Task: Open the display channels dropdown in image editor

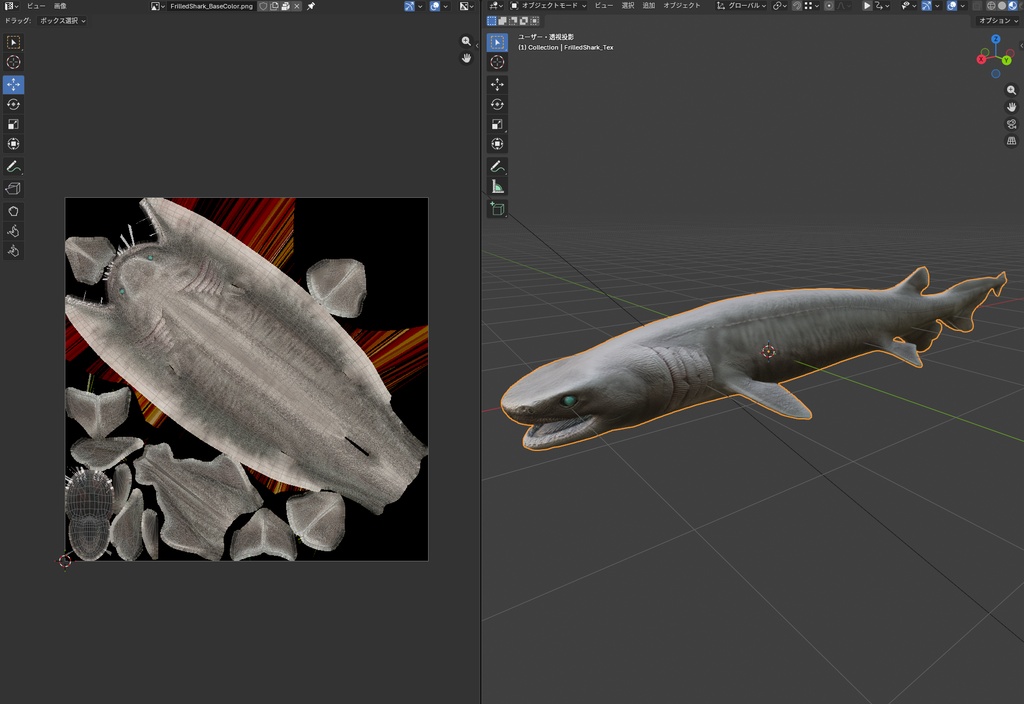Action: pyautogui.click(x=466, y=6)
